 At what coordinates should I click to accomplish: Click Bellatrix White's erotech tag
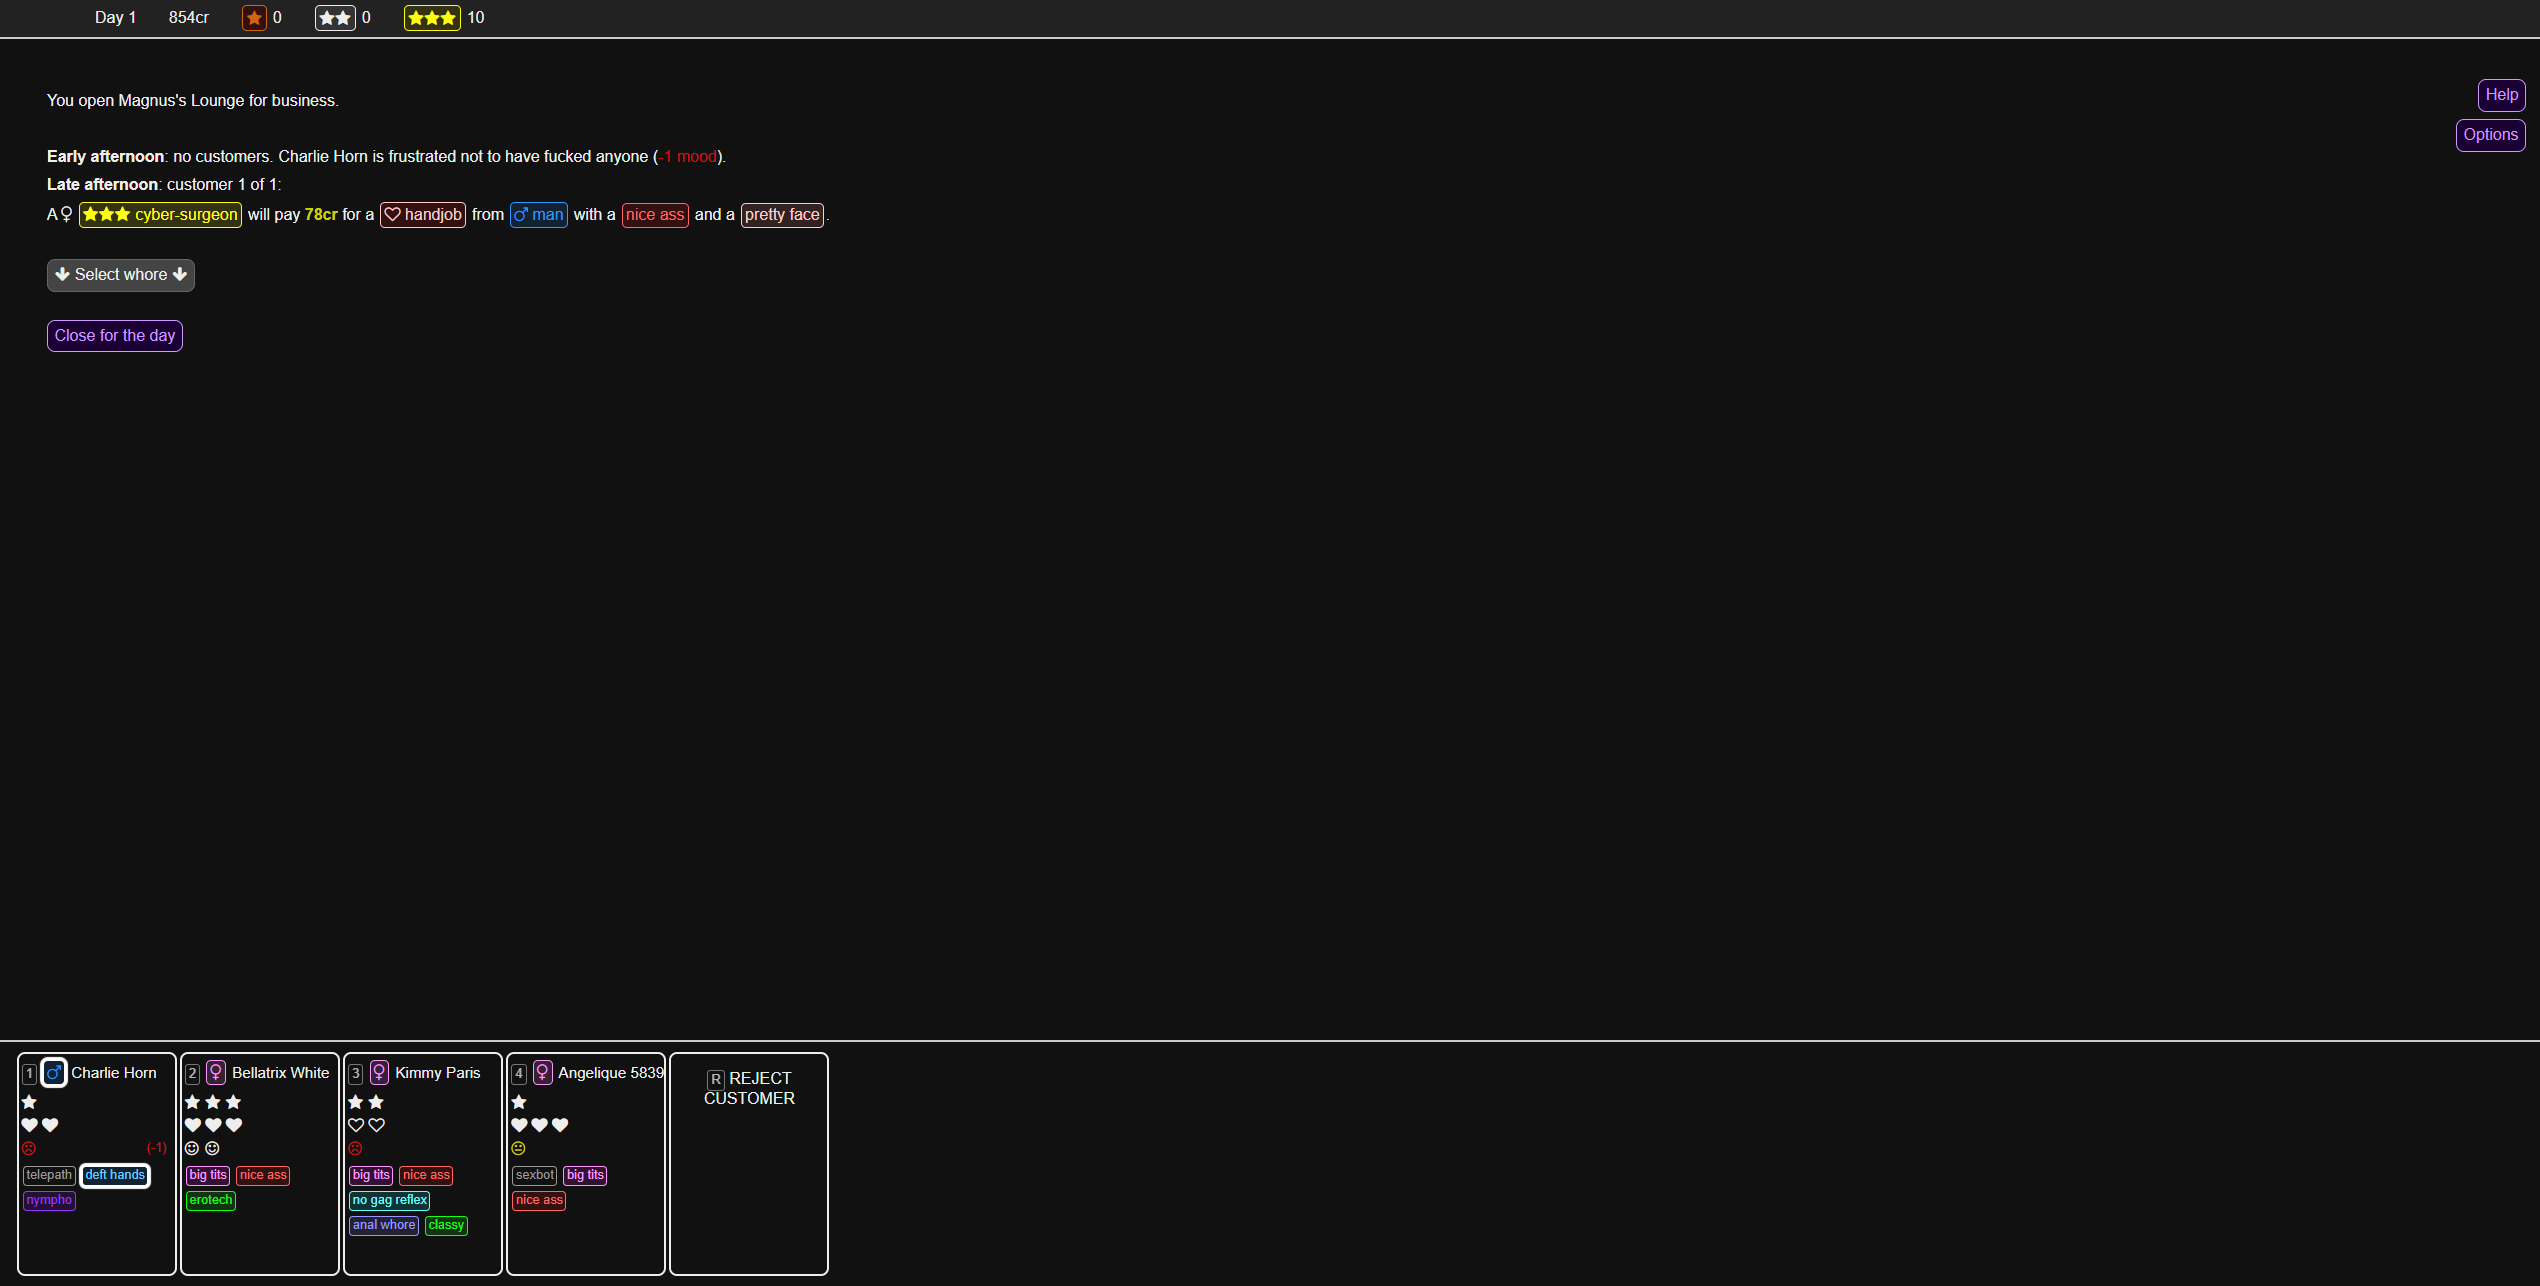pos(211,1201)
